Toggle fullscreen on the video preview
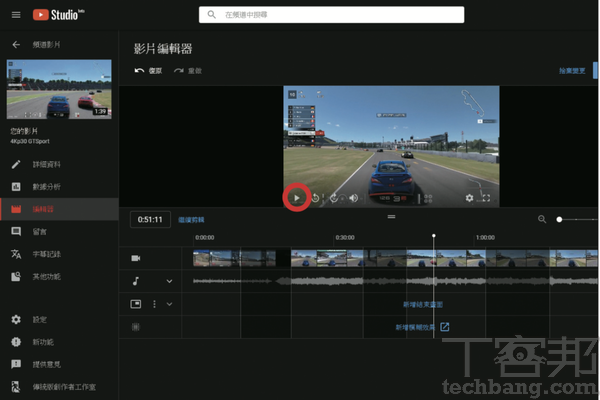The height and width of the screenshot is (400, 600). (x=486, y=198)
